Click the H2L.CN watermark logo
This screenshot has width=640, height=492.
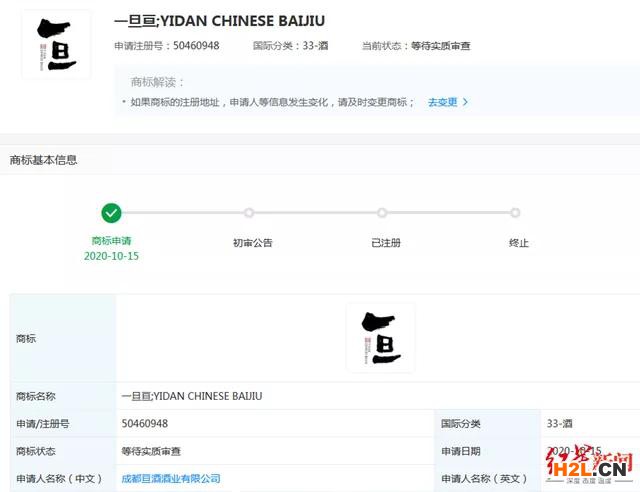[590, 465]
